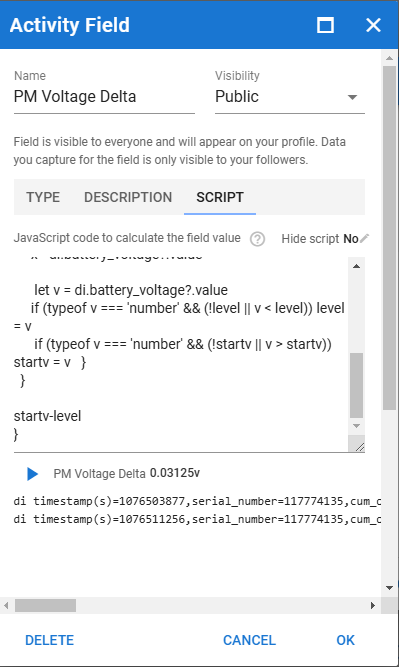Screen dimensions: 399x667
Task: Click the second di timestamp 1076511256 line
Action: coord(197,519)
